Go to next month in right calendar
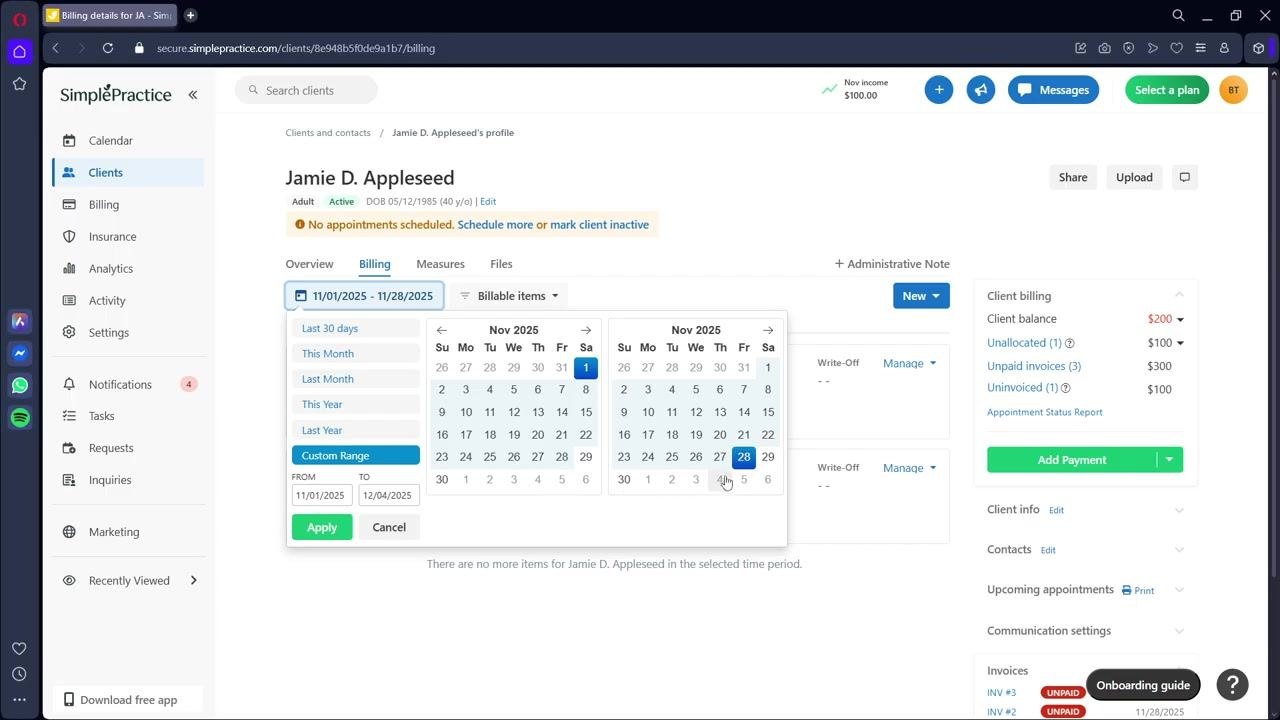 (768, 330)
